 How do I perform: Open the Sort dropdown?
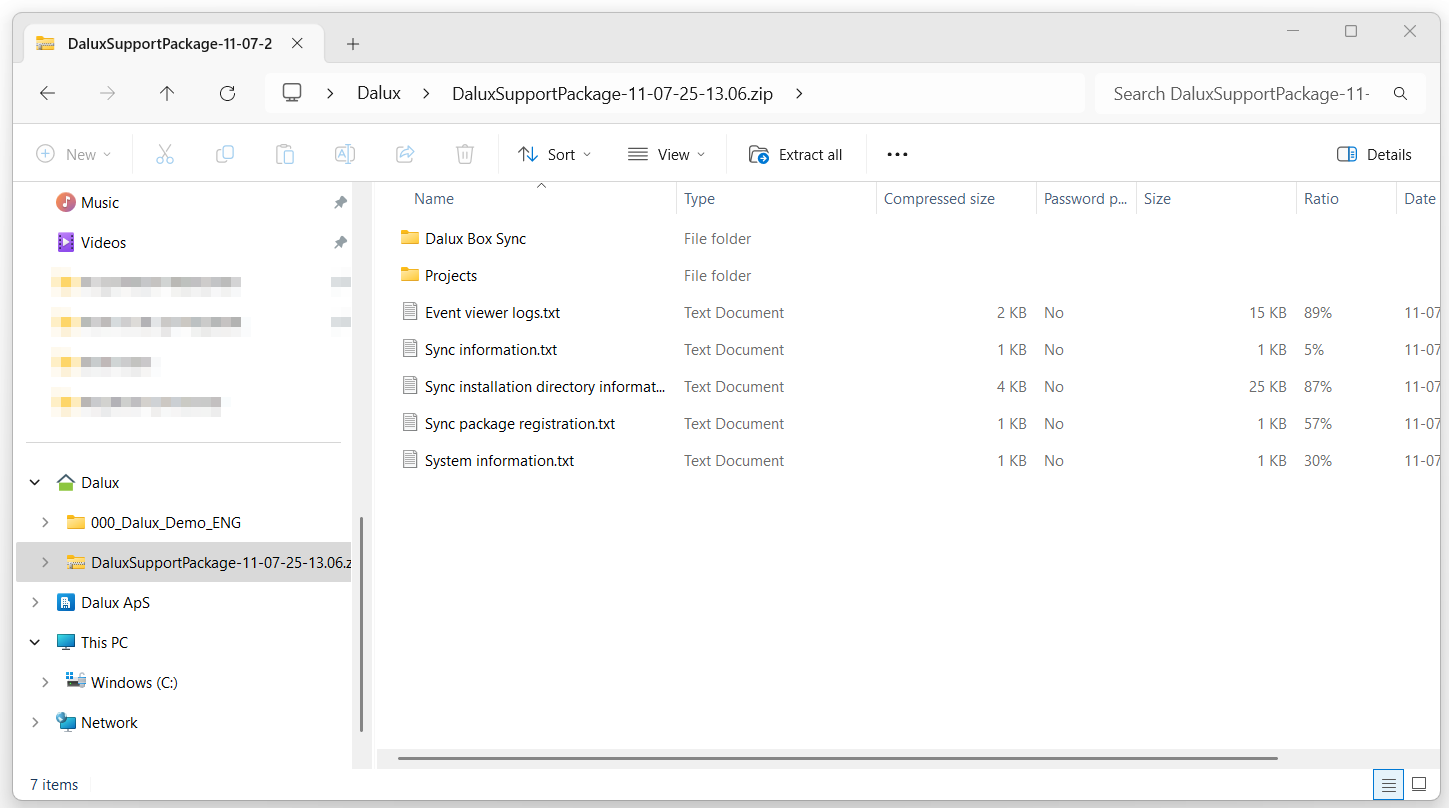coord(554,153)
